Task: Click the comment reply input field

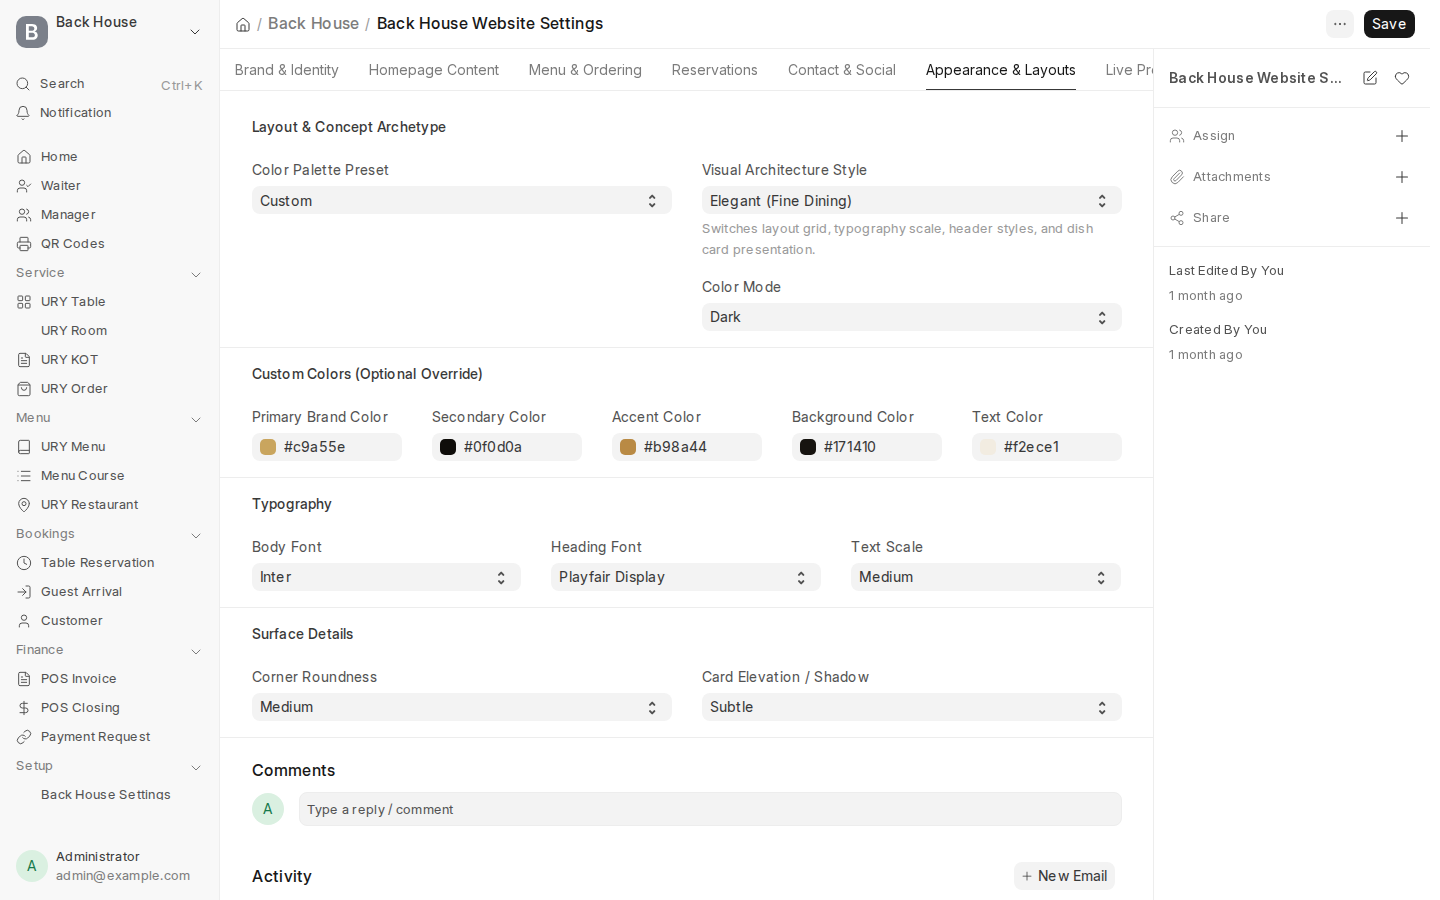Action: coord(710,809)
